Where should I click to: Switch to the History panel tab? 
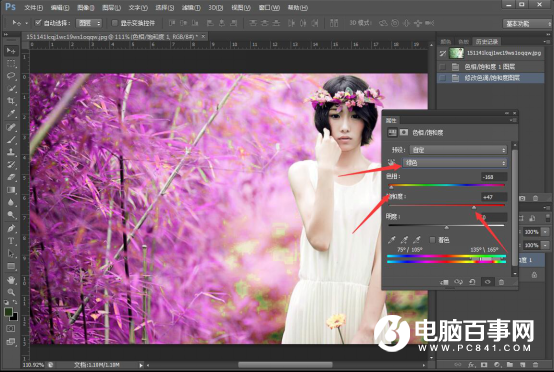pos(487,42)
